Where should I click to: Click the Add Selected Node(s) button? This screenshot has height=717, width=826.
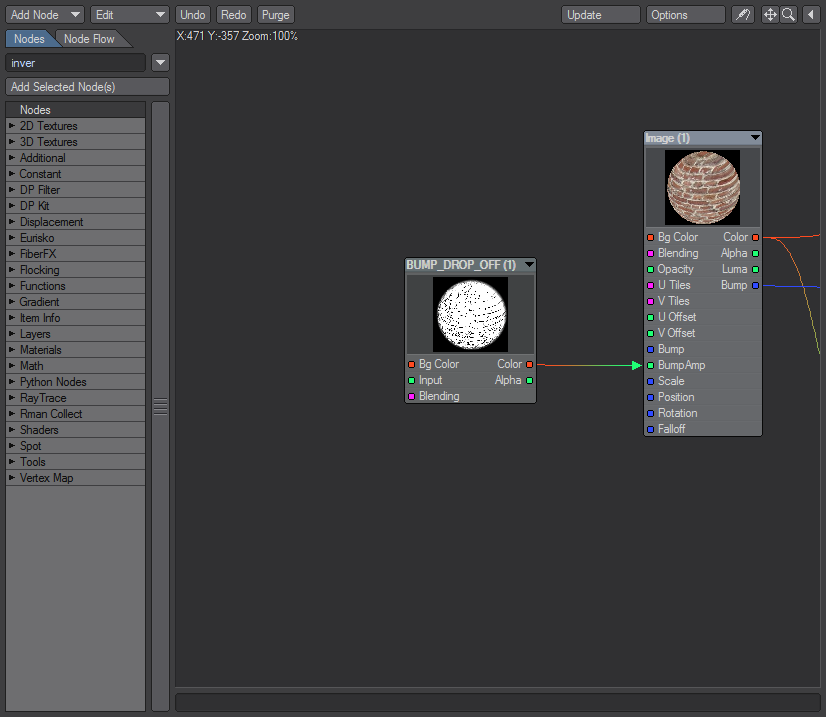click(87, 87)
